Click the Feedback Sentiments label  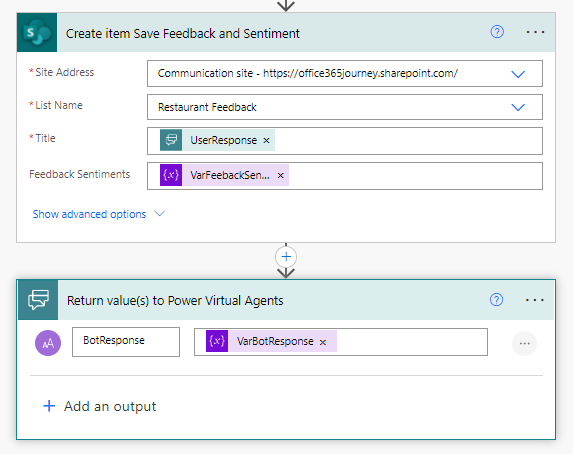click(80, 174)
